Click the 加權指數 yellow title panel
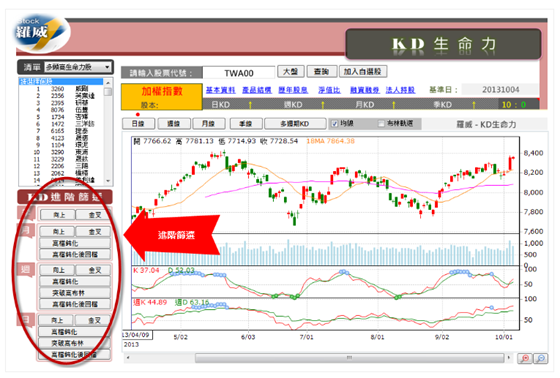The height and width of the screenshot is (378, 560). point(162,96)
